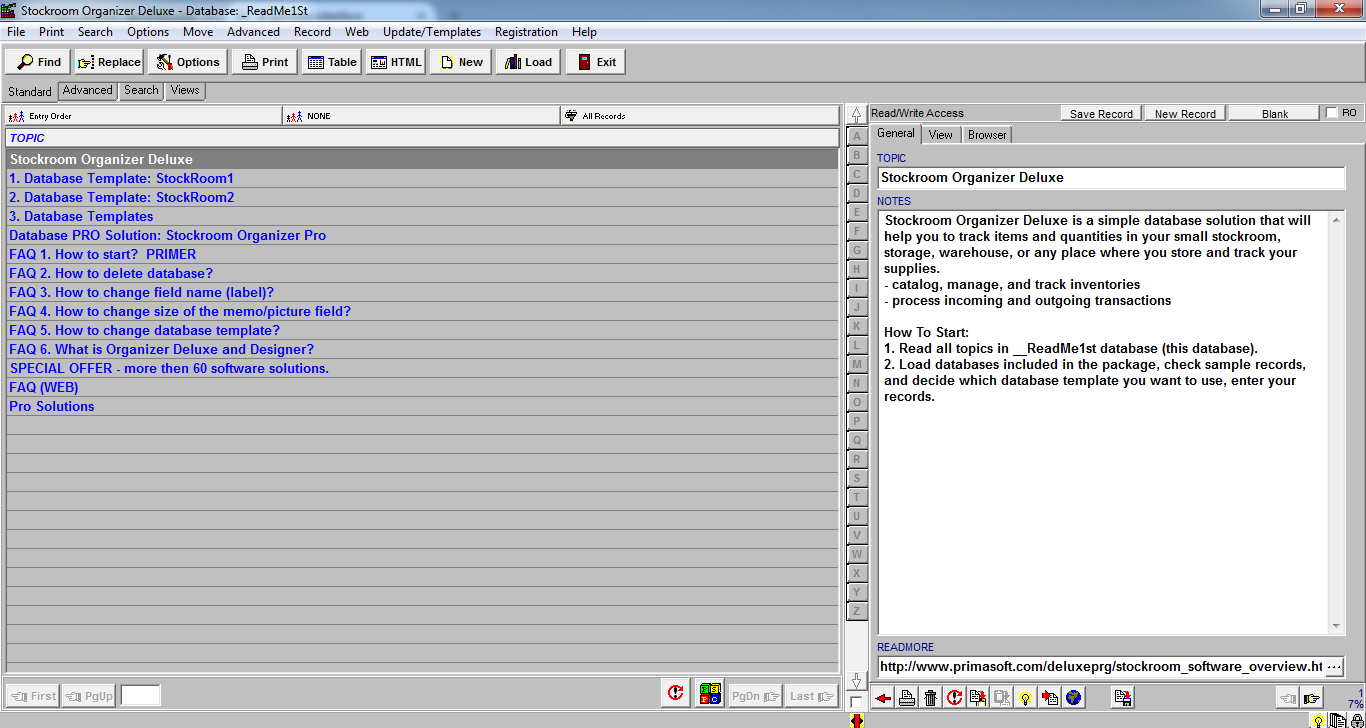The image size is (1366, 728).
Task: Switch to the Views toolbar tab
Action: [x=185, y=90]
